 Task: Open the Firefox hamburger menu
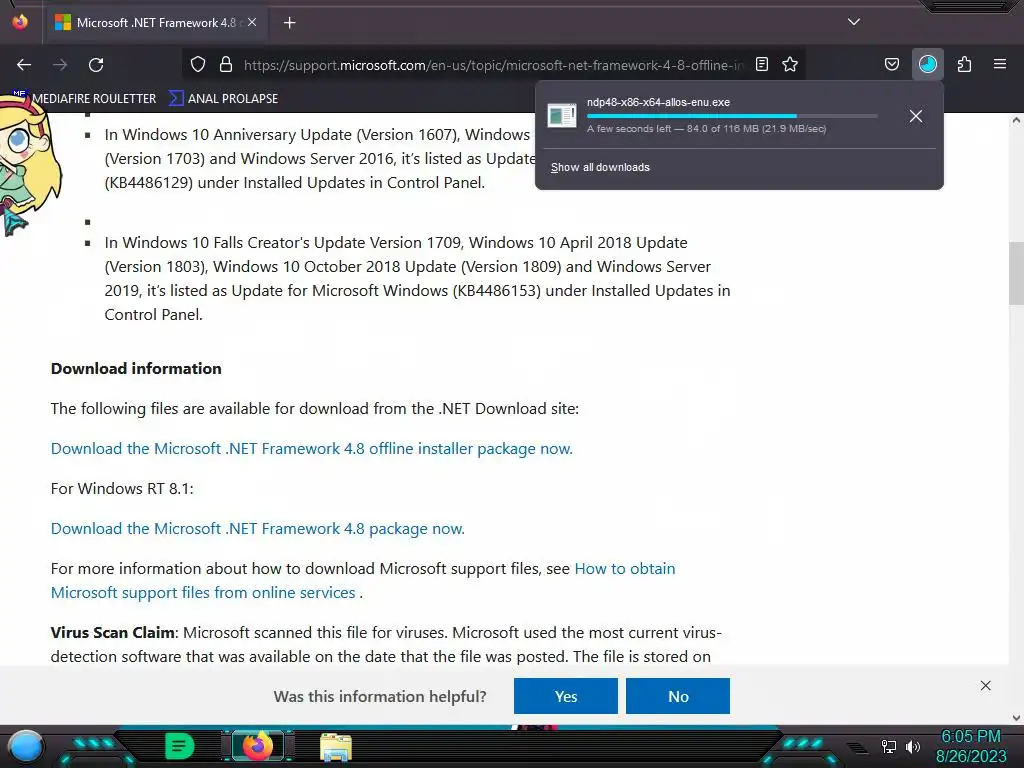point(1000,64)
